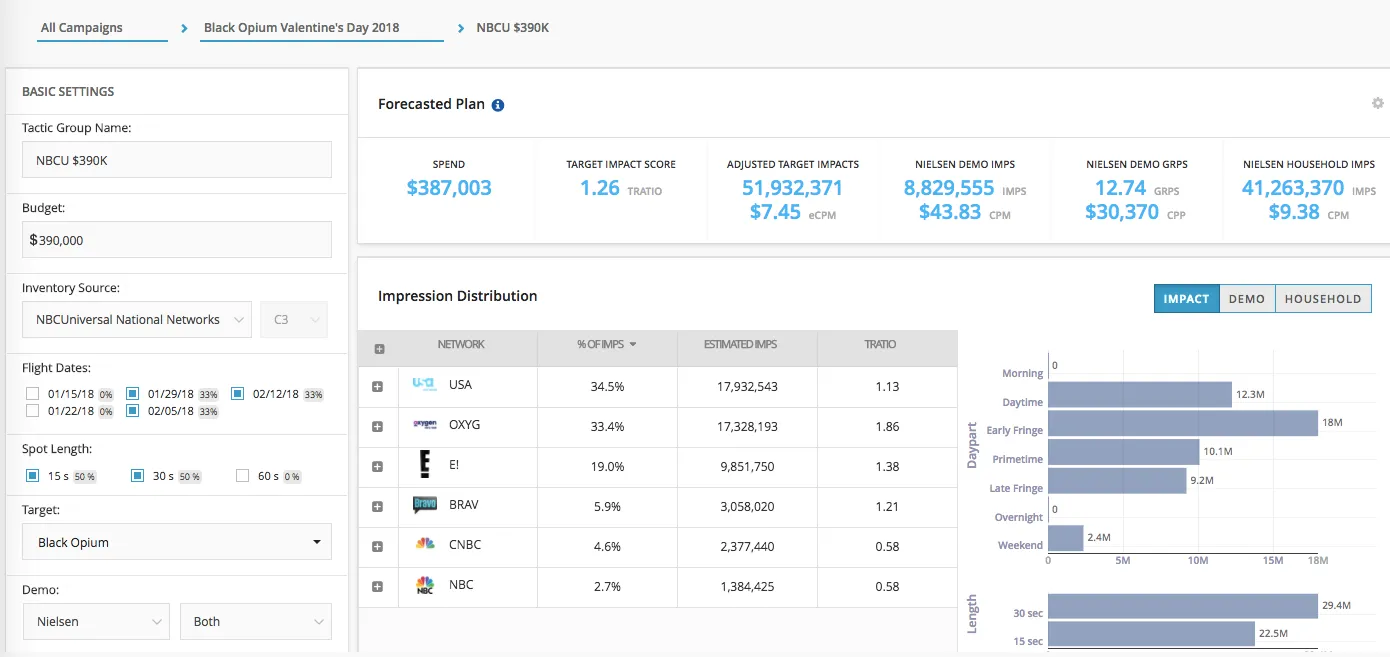
Task: Click the % OF IMPS sort arrow
Action: click(633, 345)
